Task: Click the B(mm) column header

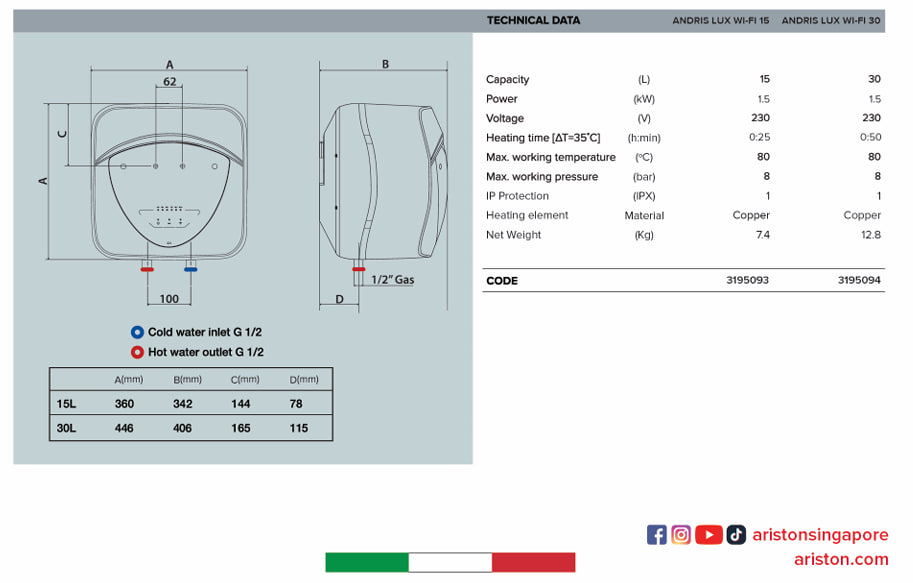Action: 187,380
